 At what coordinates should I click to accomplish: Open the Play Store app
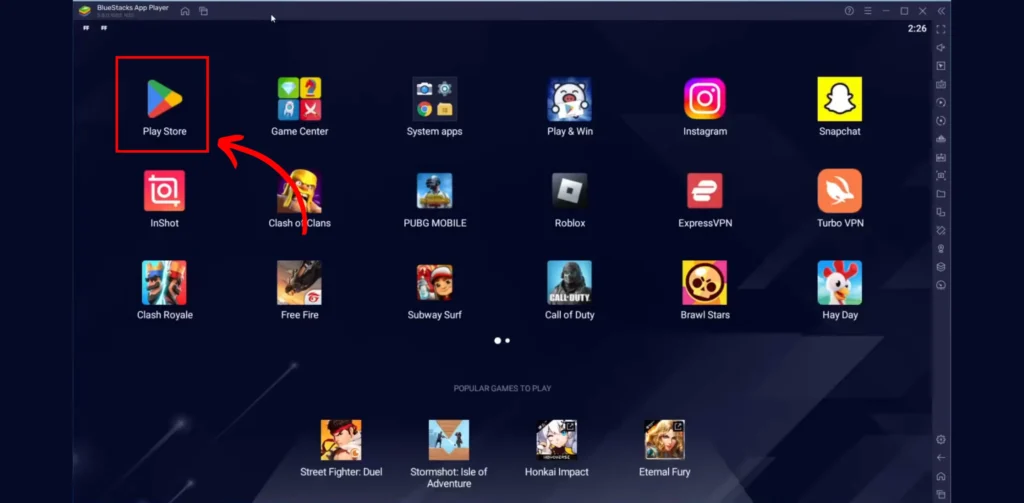coord(165,99)
